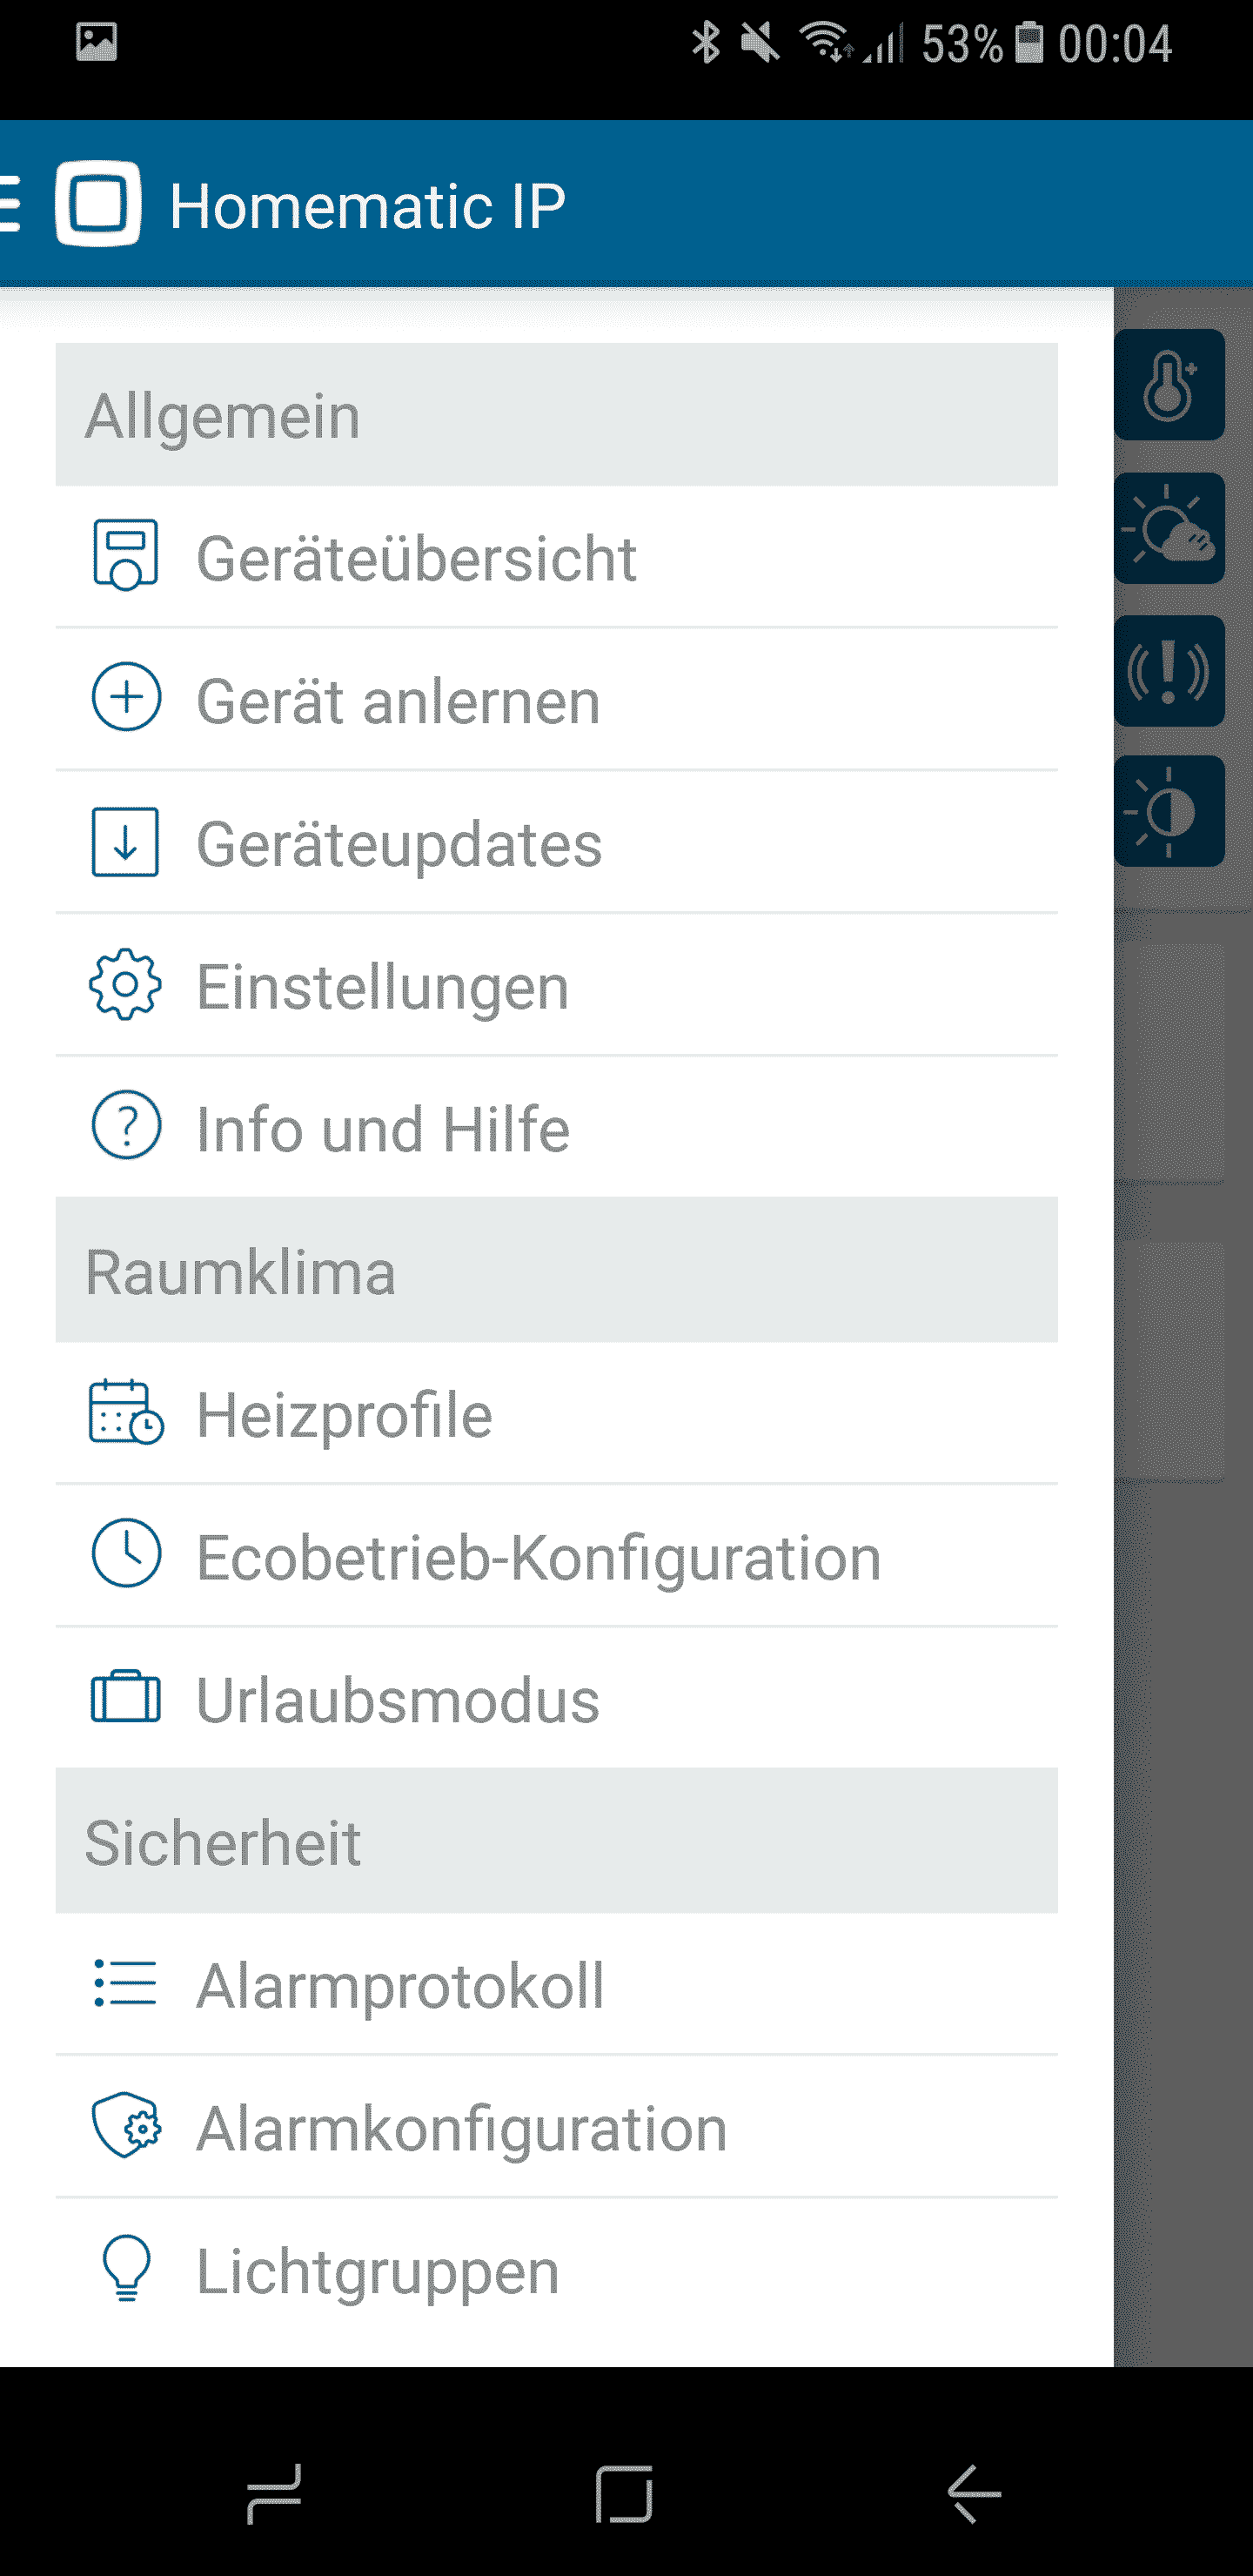Choose Urlaubsmodus from the menu
Image resolution: width=1253 pixels, height=2576 pixels.
(x=398, y=1700)
